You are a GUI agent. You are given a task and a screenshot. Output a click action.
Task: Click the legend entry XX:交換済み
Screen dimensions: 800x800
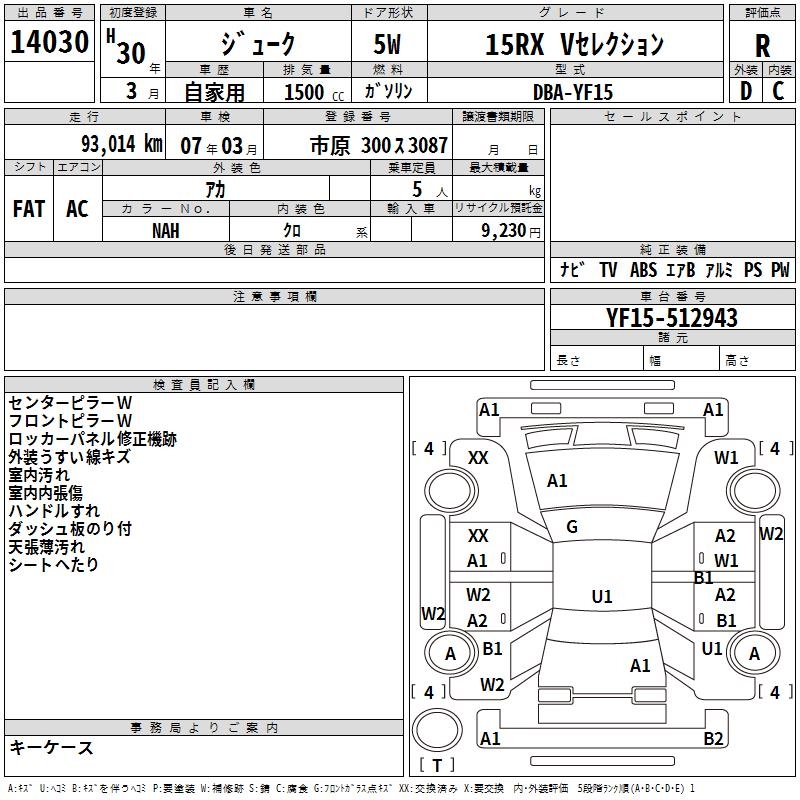point(428,789)
